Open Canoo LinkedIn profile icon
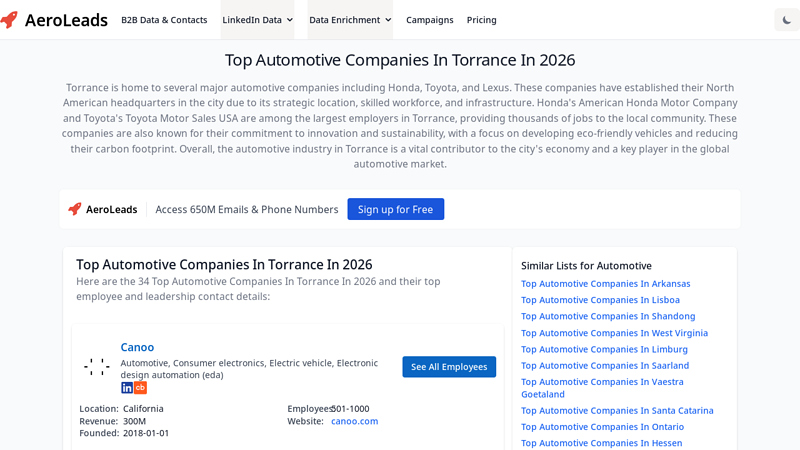The width and height of the screenshot is (800, 450). (x=127, y=388)
